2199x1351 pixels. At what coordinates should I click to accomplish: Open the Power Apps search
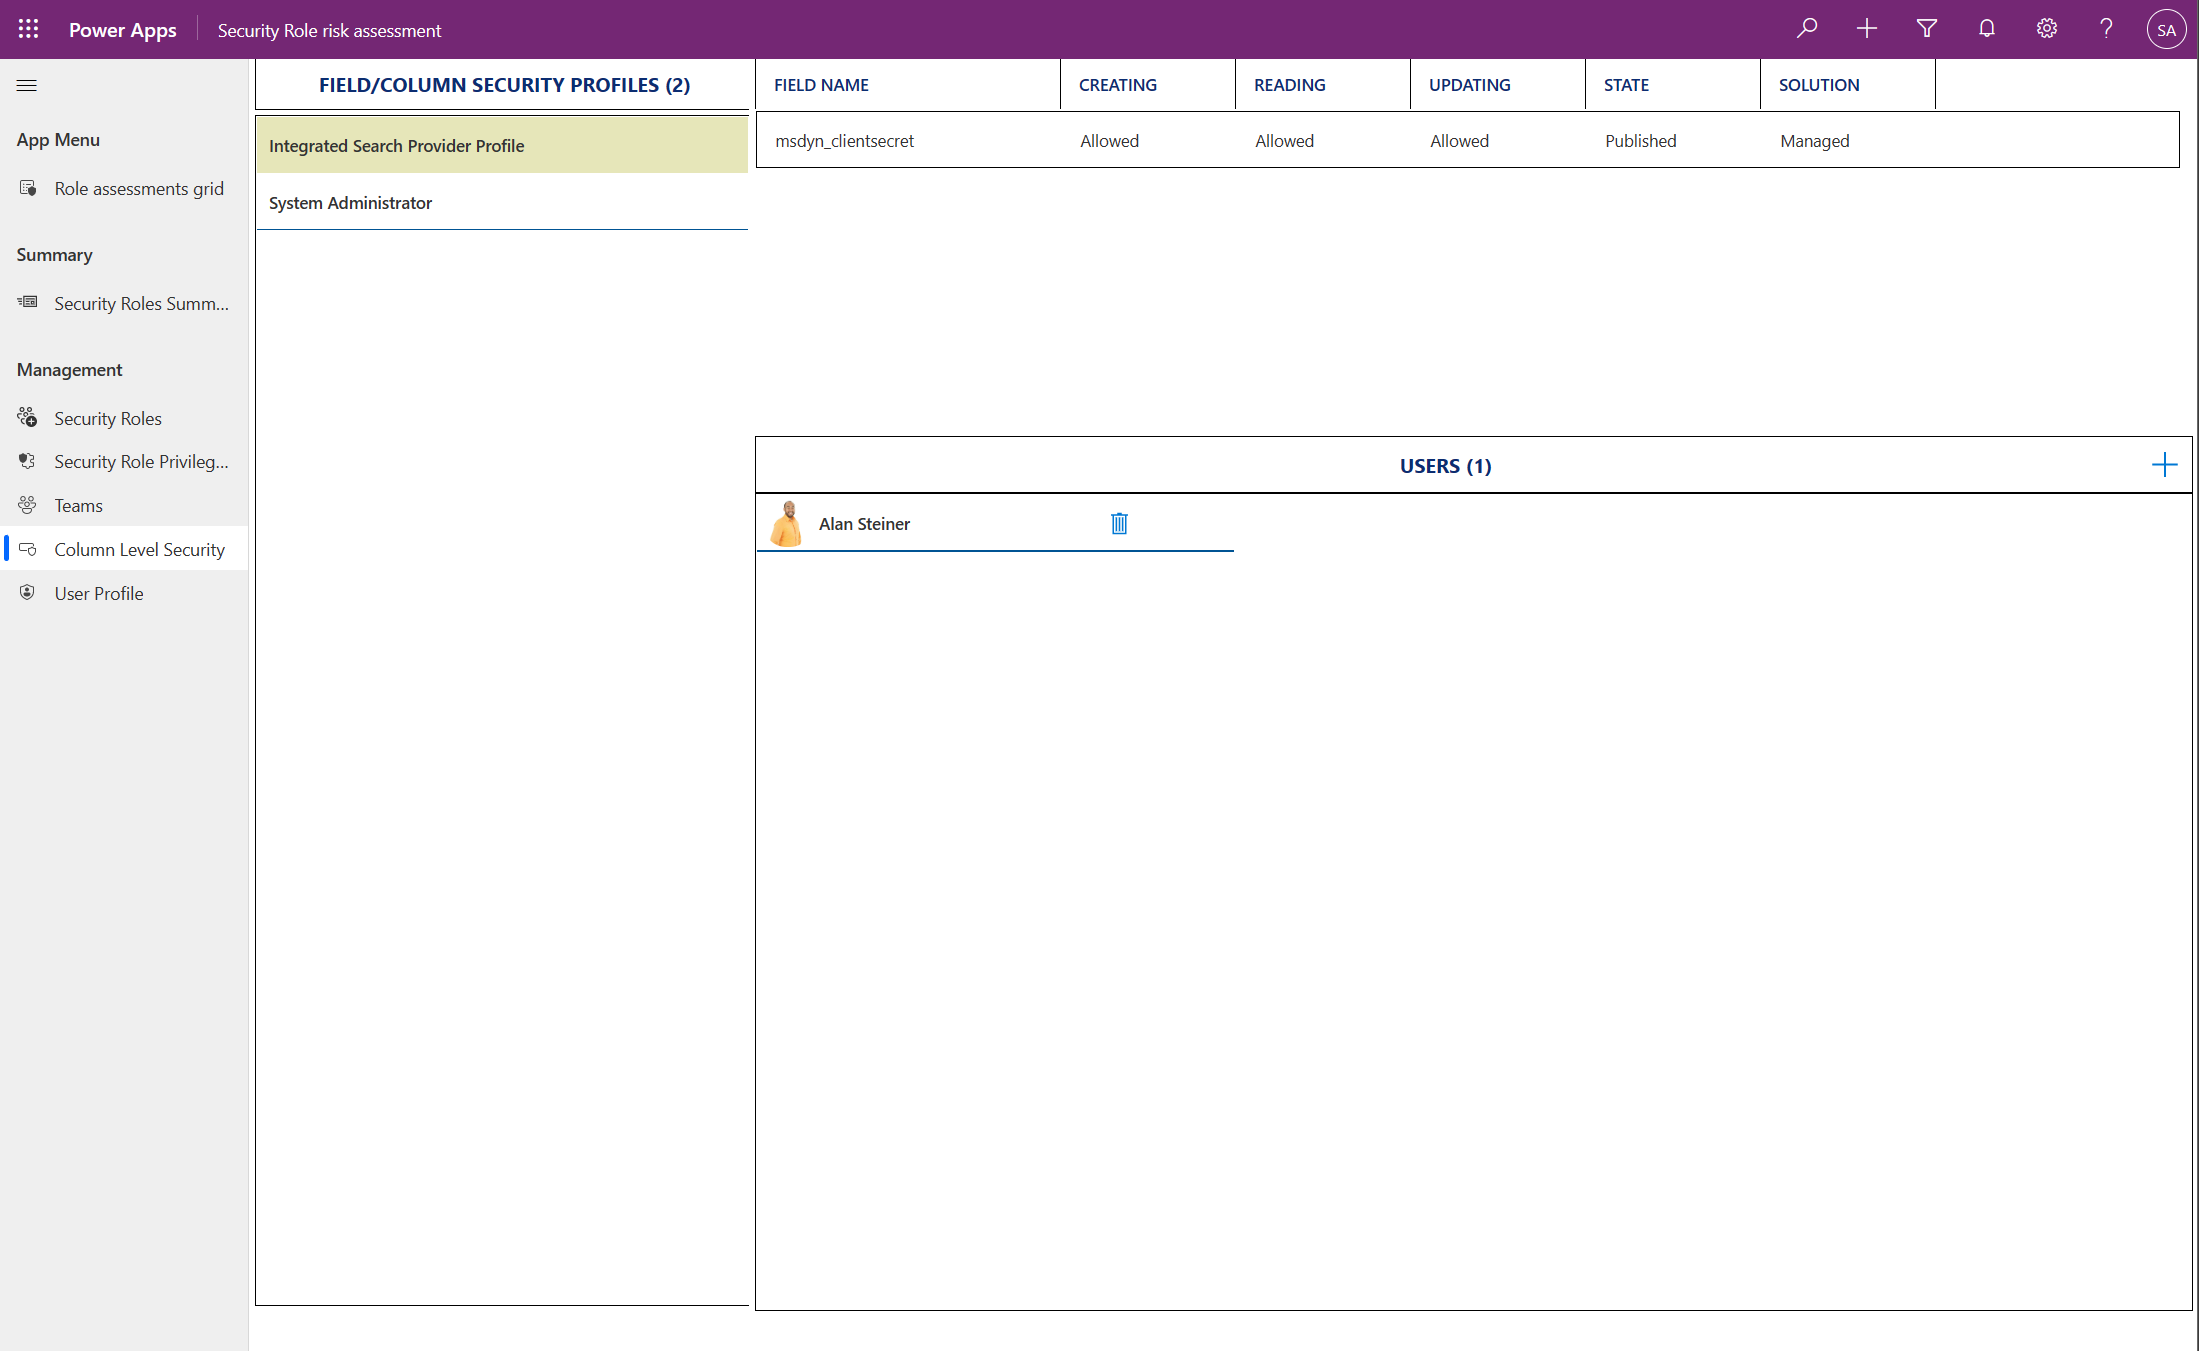1806,28
